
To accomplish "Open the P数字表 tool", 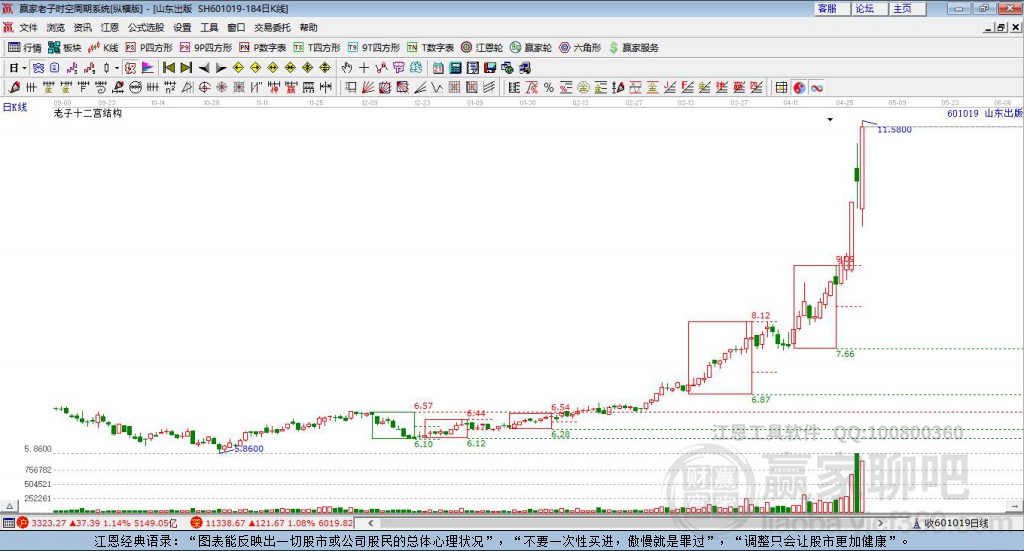I will 263,48.
